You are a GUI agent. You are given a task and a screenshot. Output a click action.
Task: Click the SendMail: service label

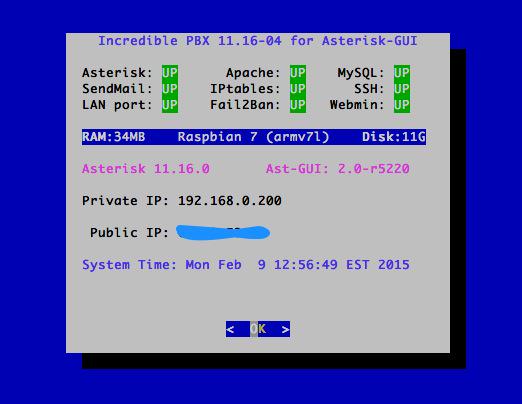(117, 89)
